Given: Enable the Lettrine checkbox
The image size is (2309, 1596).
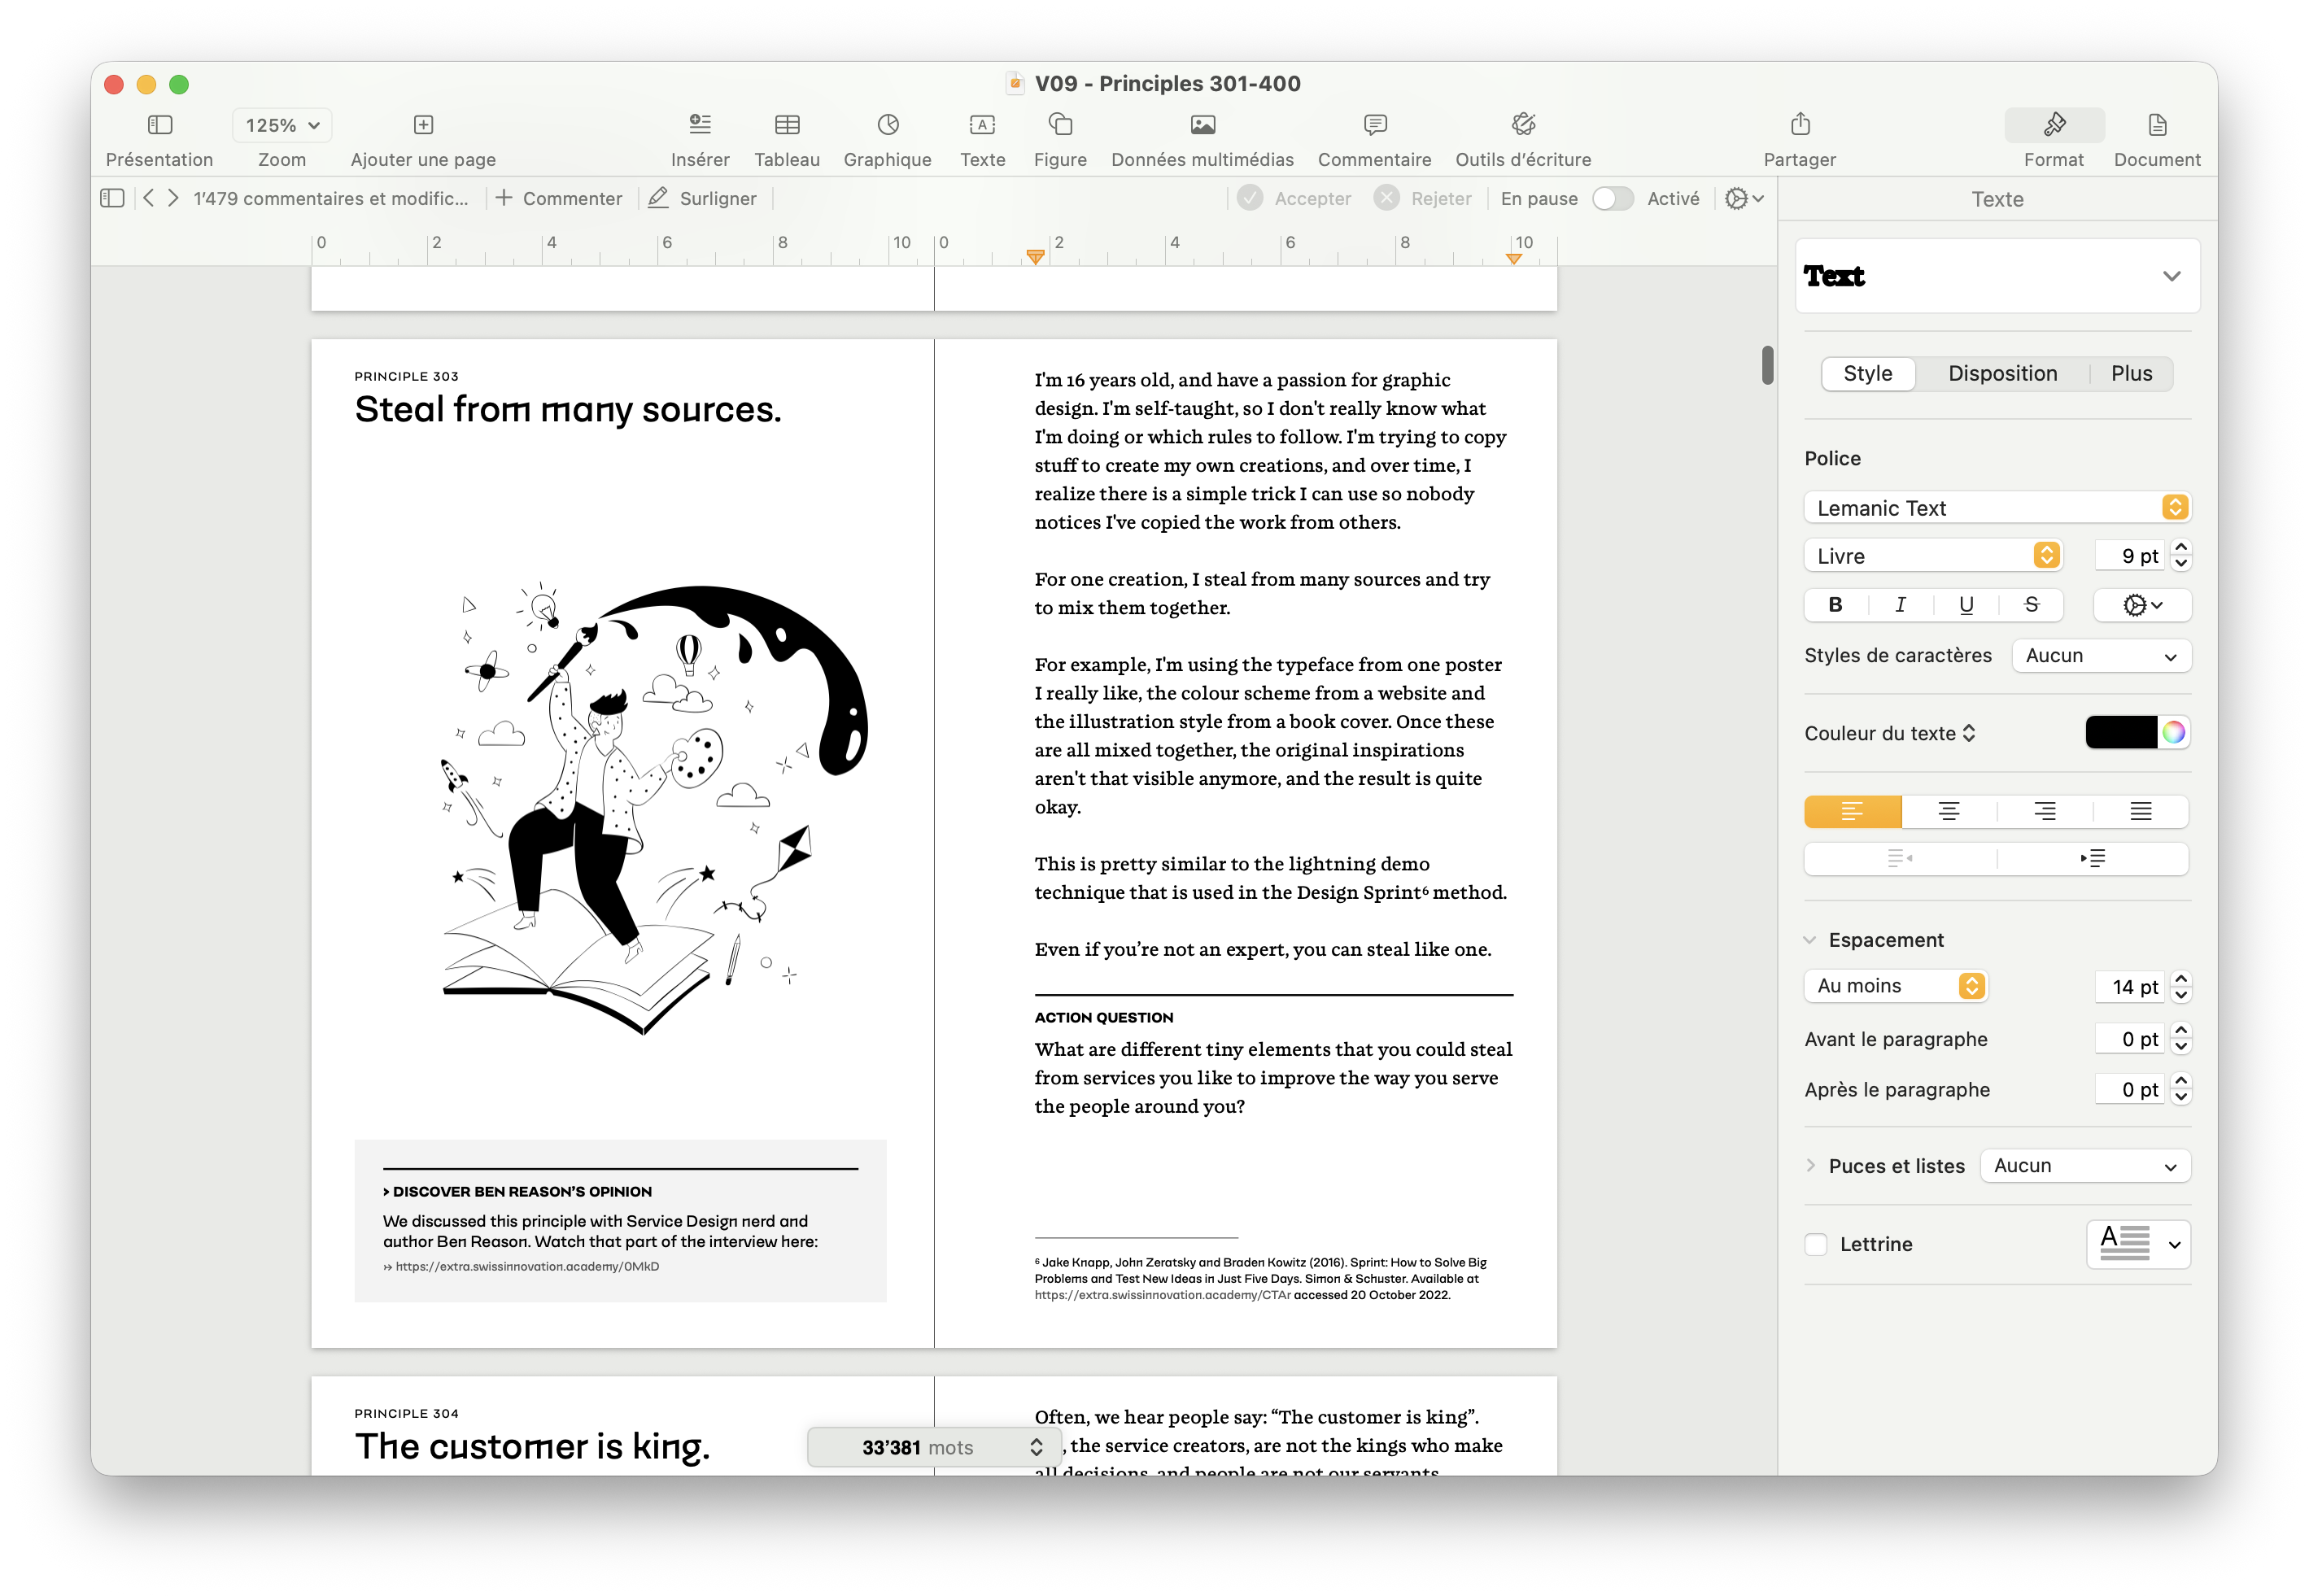Looking at the screenshot, I should click(x=1816, y=1244).
